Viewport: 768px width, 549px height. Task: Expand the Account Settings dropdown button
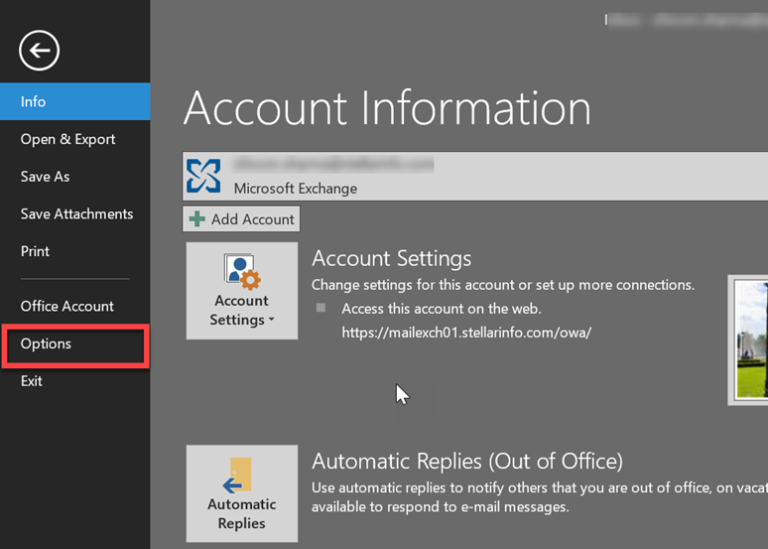pyautogui.click(x=242, y=290)
